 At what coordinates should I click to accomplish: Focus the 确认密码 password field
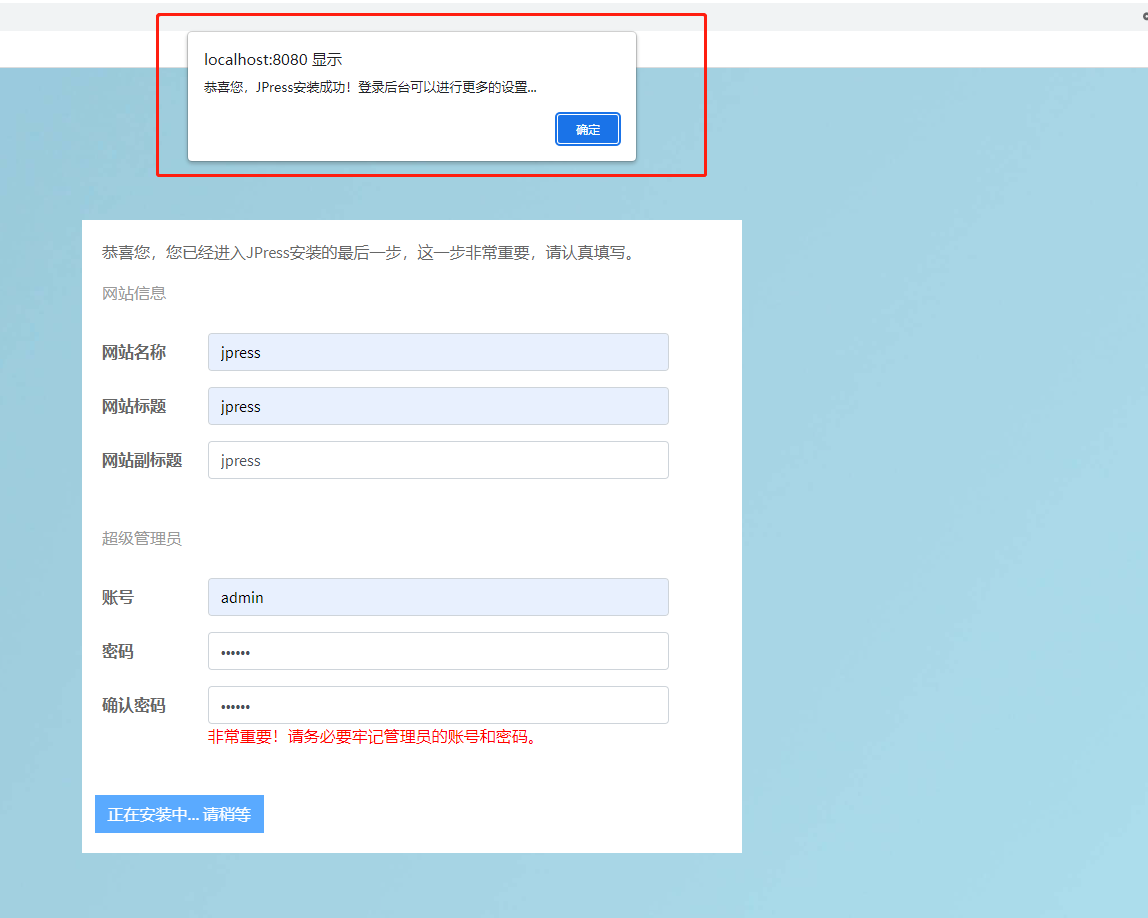pos(438,705)
